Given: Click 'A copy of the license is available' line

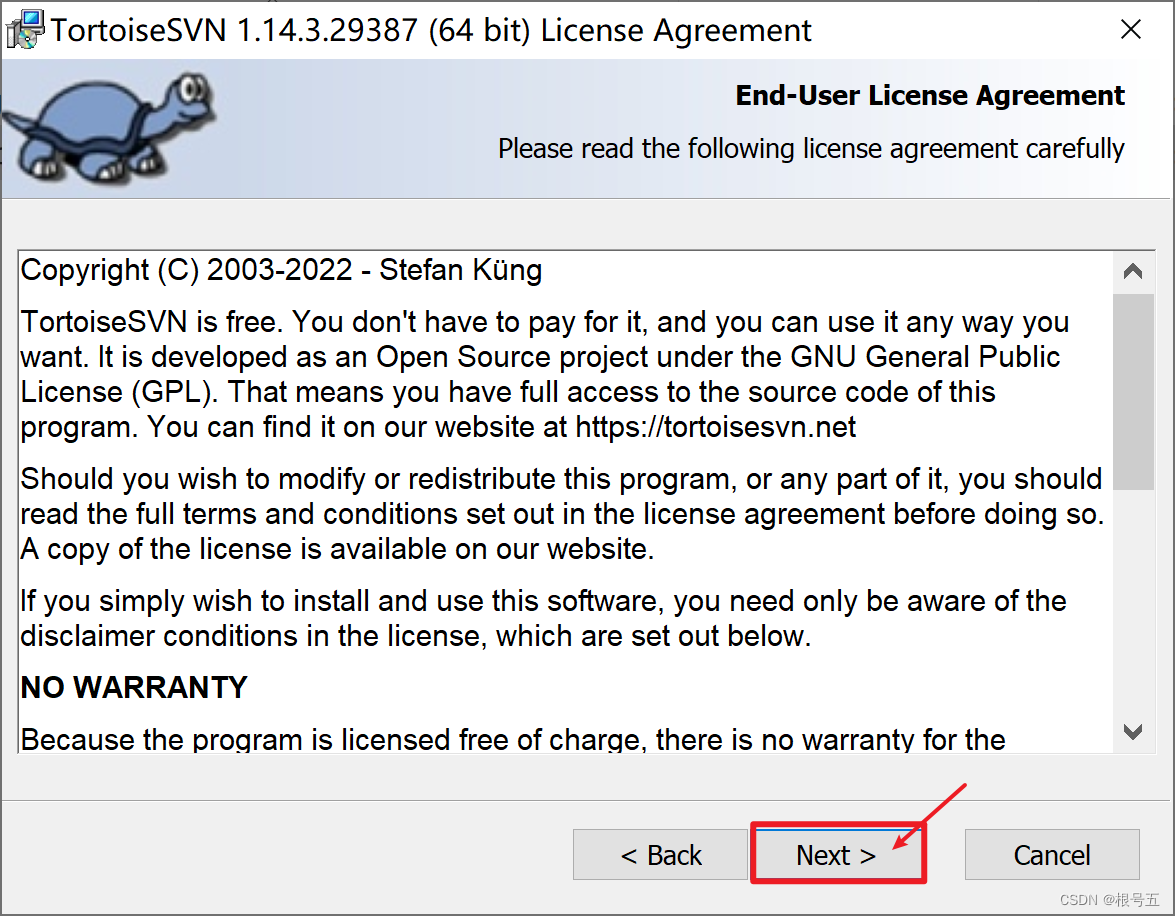Looking at the screenshot, I should [x=337, y=549].
